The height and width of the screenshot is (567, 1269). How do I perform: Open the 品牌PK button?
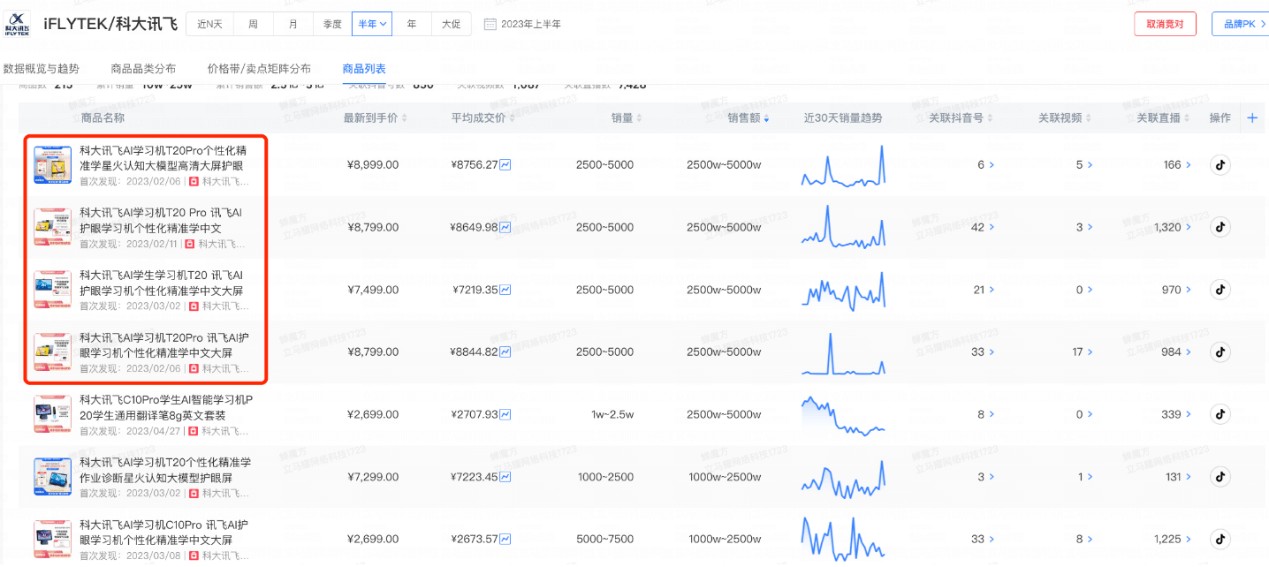[x=1240, y=24]
